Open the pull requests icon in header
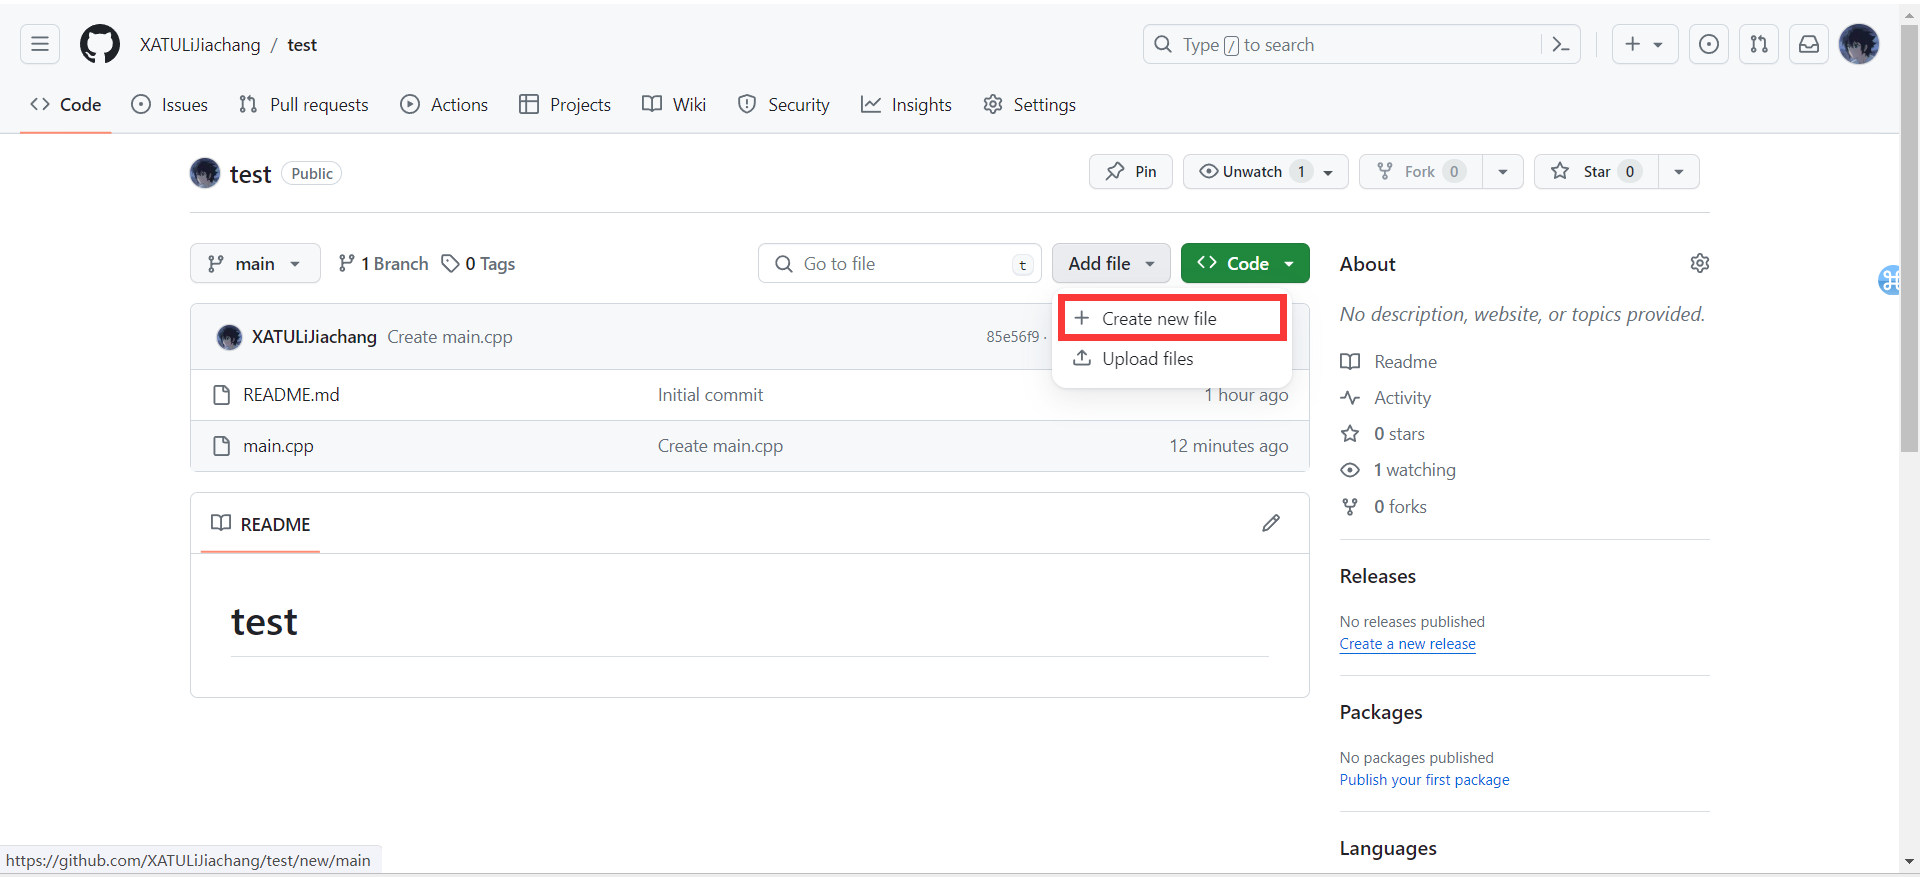The height and width of the screenshot is (877, 1920). click(x=1759, y=44)
